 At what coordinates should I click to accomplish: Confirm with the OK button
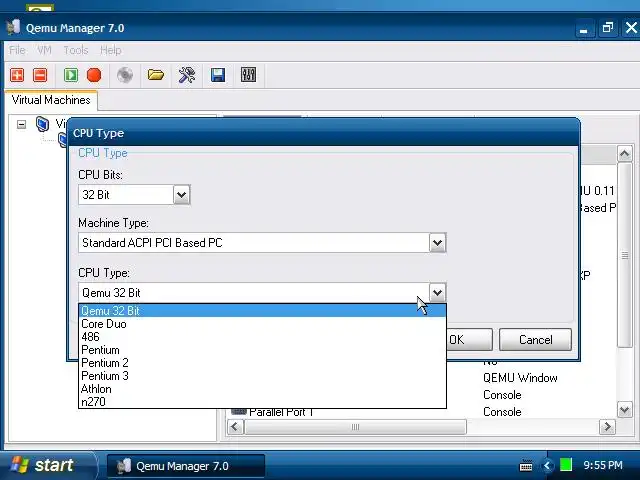click(x=469, y=340)
